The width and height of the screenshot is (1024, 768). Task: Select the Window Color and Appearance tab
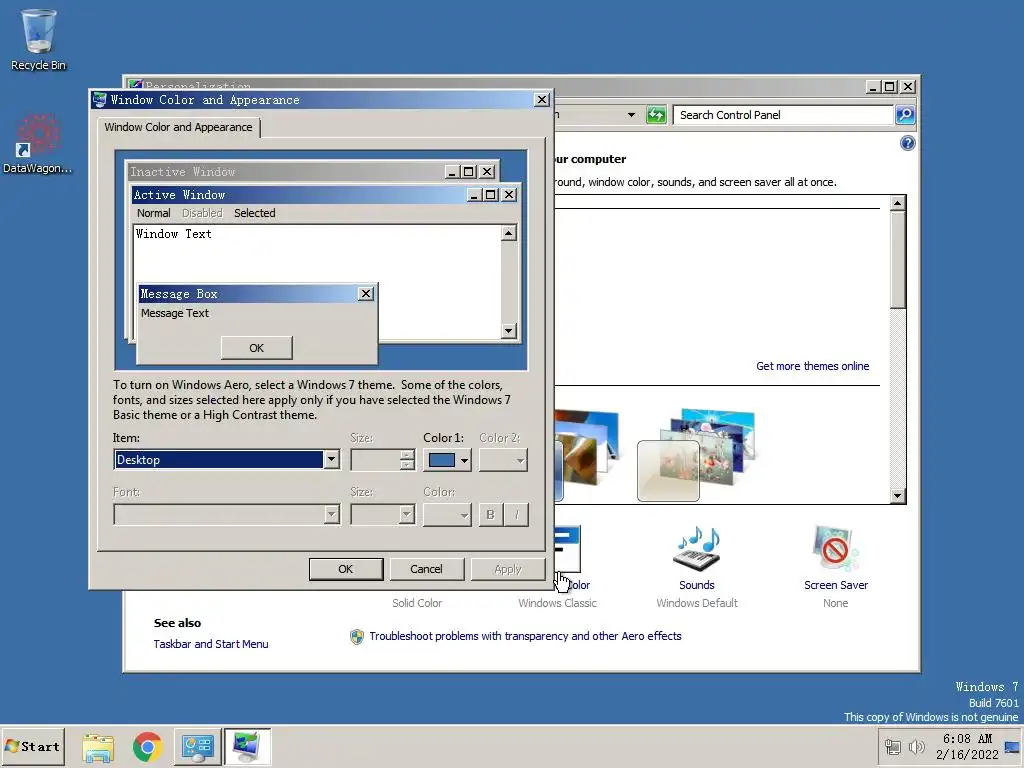tap(178, 127)
